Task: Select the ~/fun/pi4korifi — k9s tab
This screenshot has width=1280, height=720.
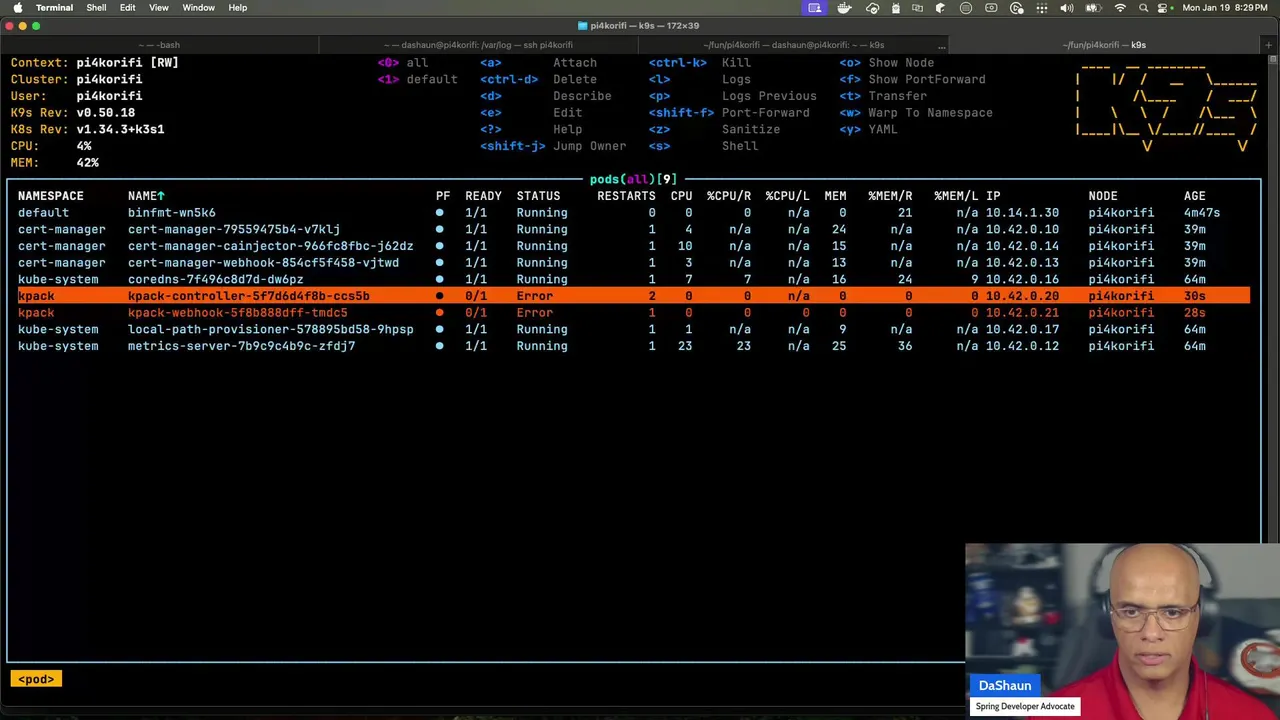Action: 1104,45
